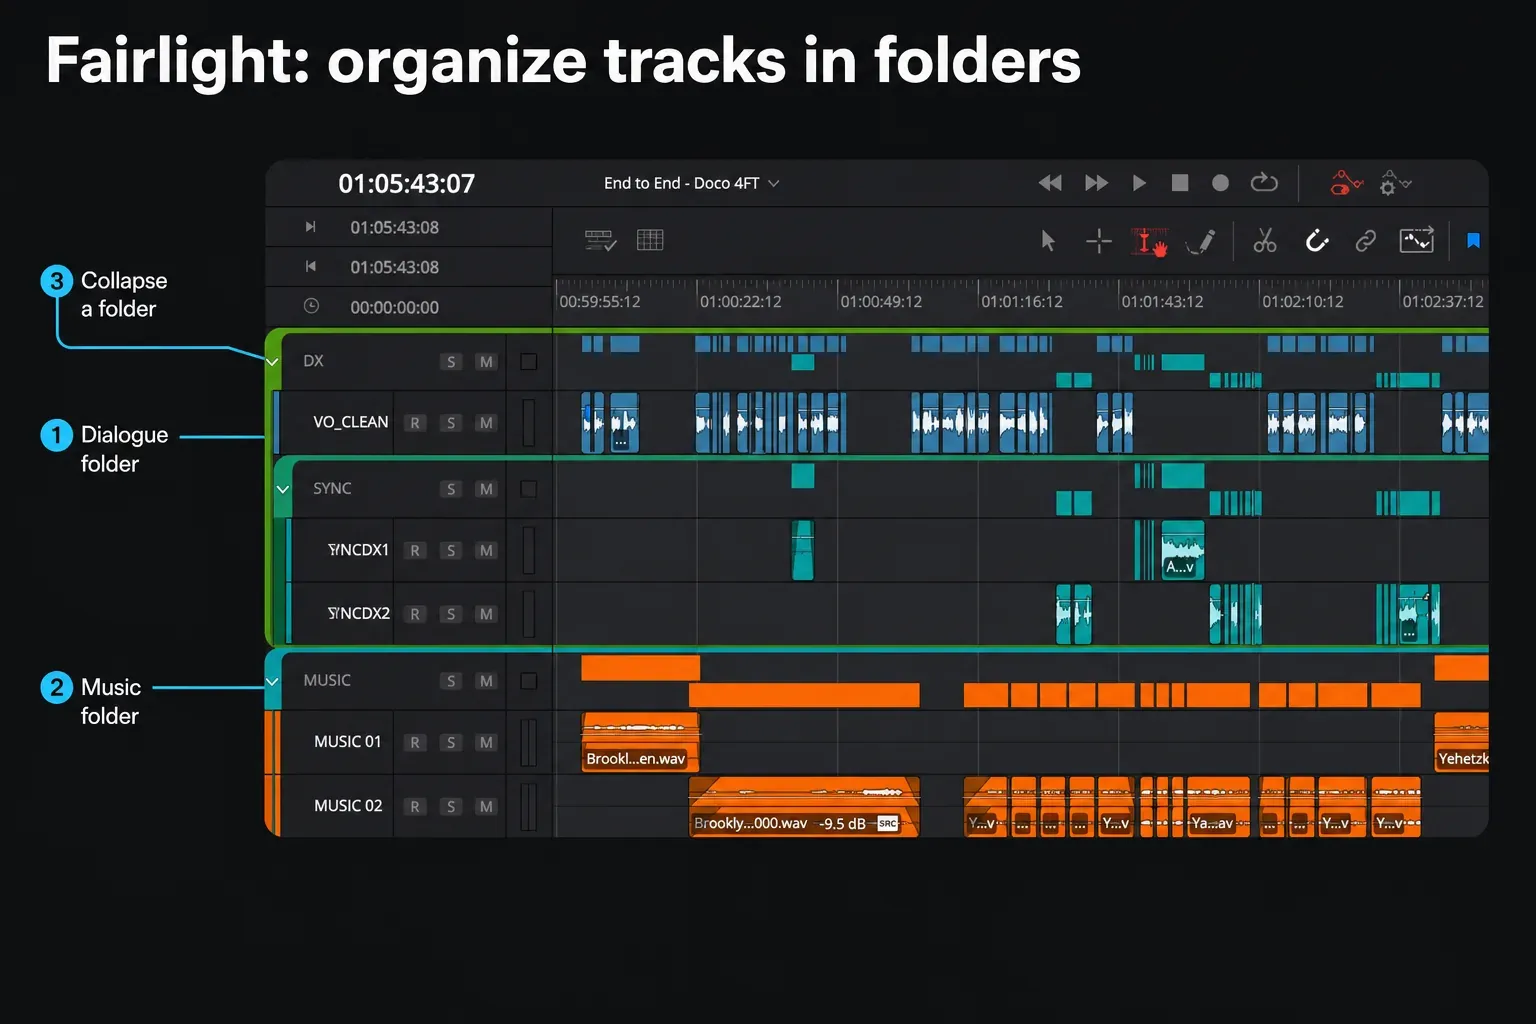Toggle the red automation icon

[1346, 183]
